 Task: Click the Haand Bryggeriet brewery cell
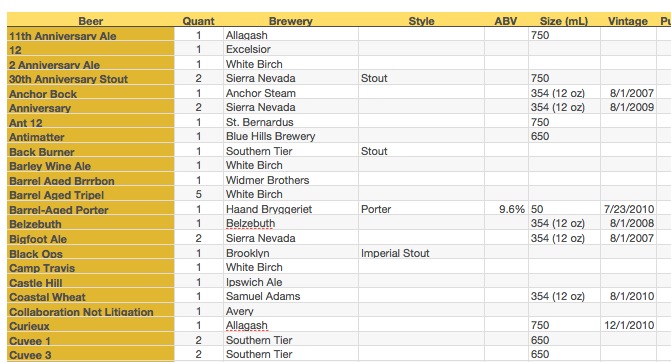point(291,209)
